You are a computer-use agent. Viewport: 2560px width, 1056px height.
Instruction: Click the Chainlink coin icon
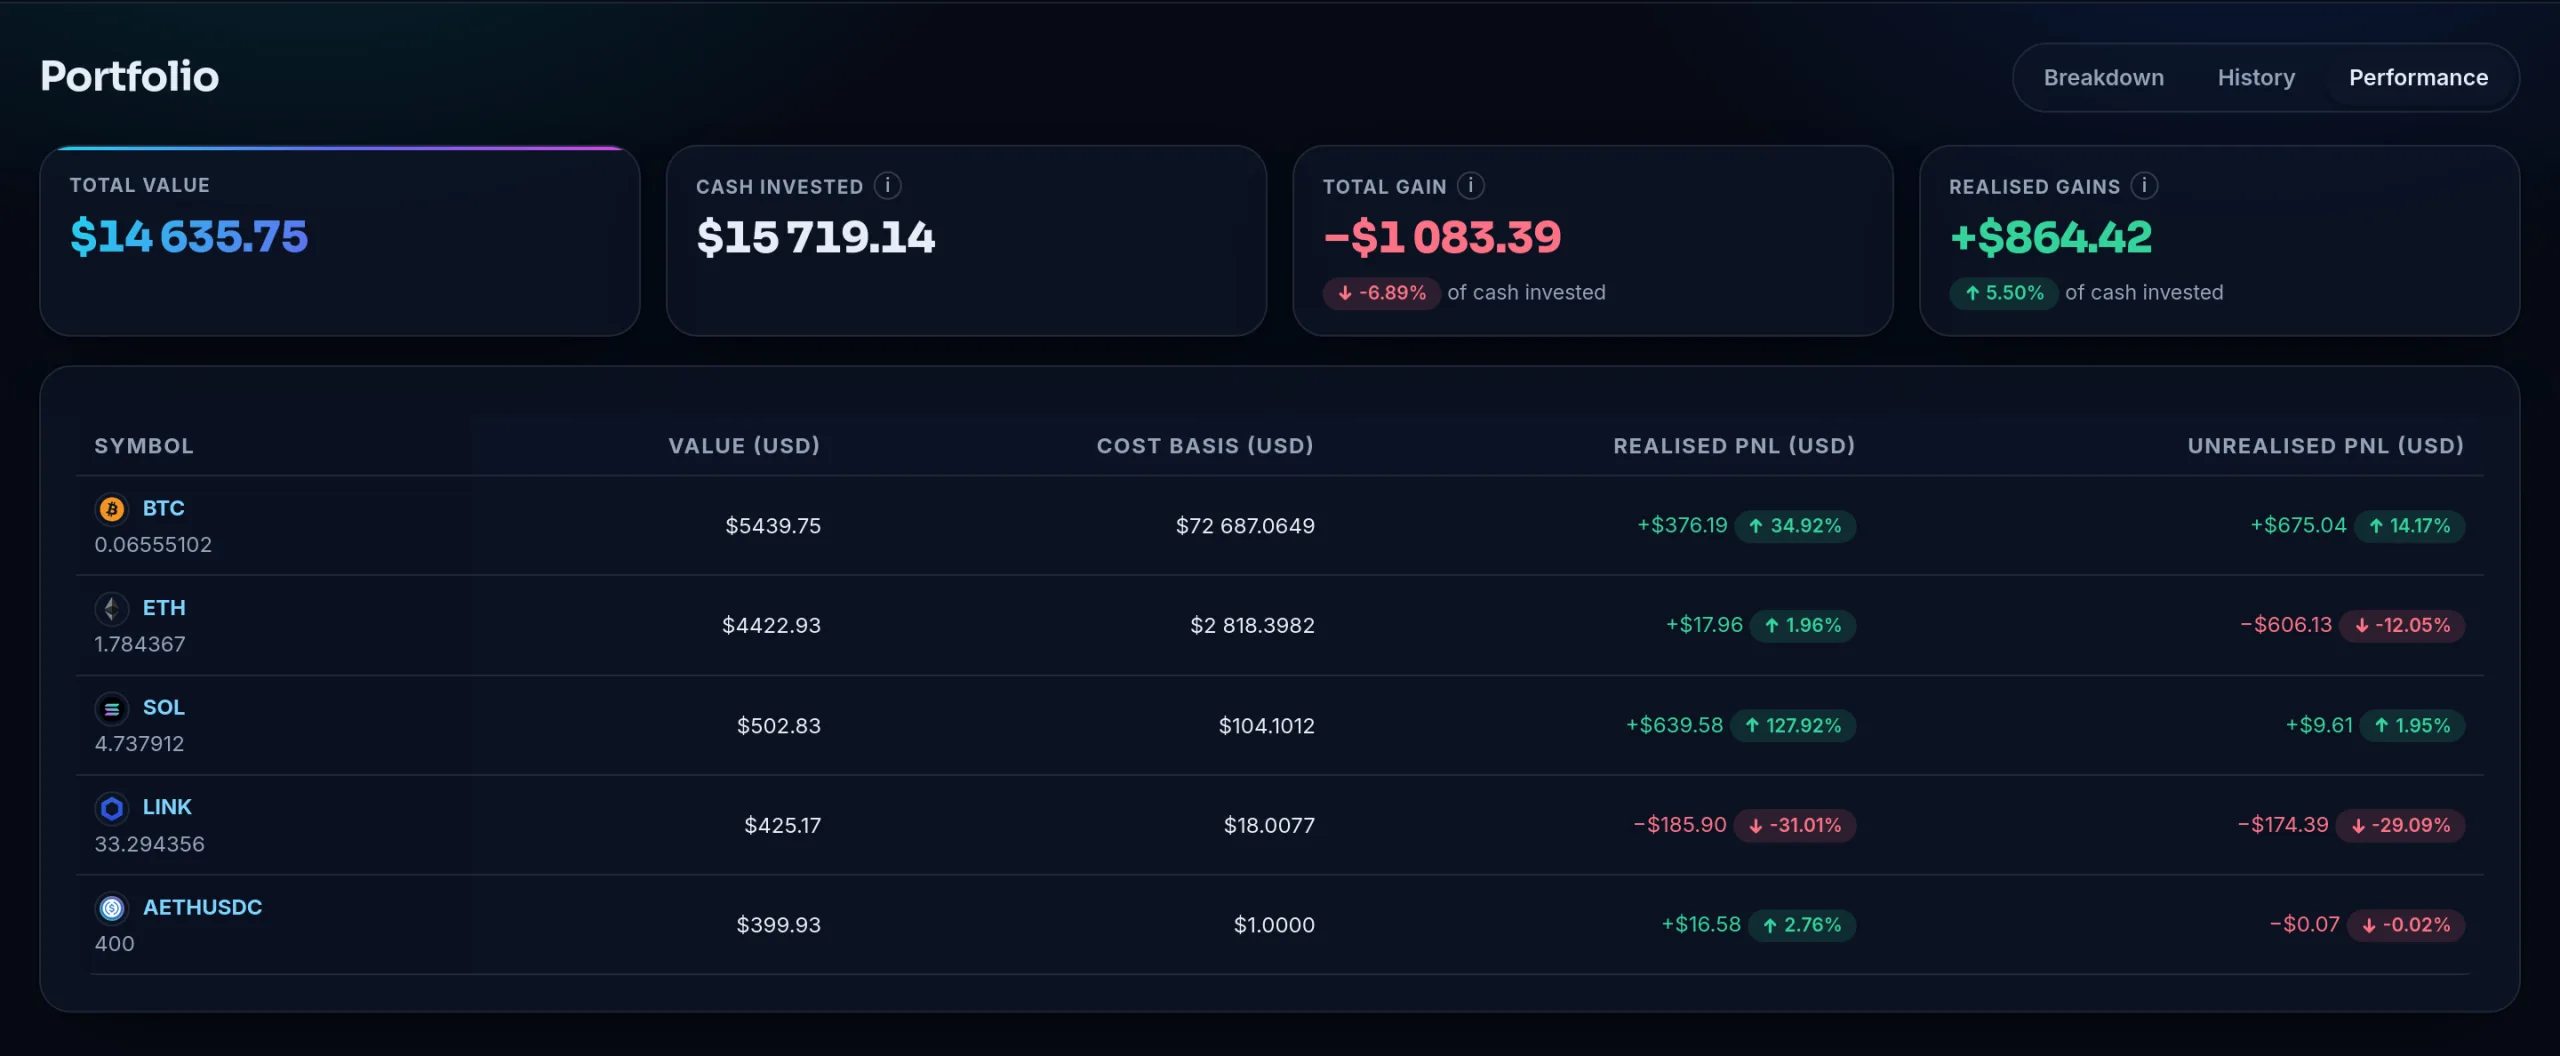(112, 807)
